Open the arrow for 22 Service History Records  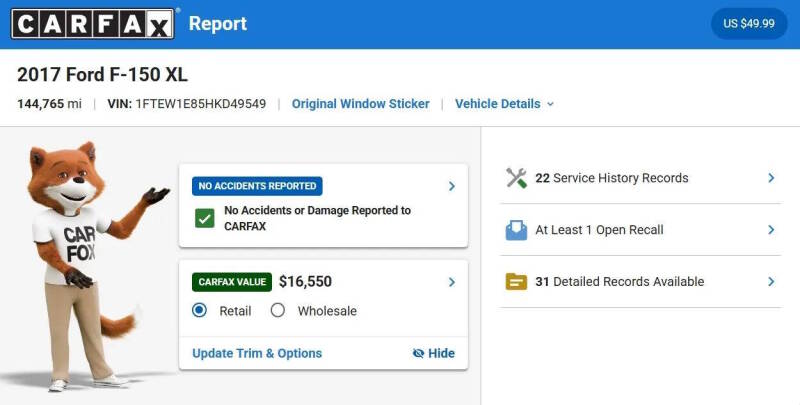click(771, 178)
